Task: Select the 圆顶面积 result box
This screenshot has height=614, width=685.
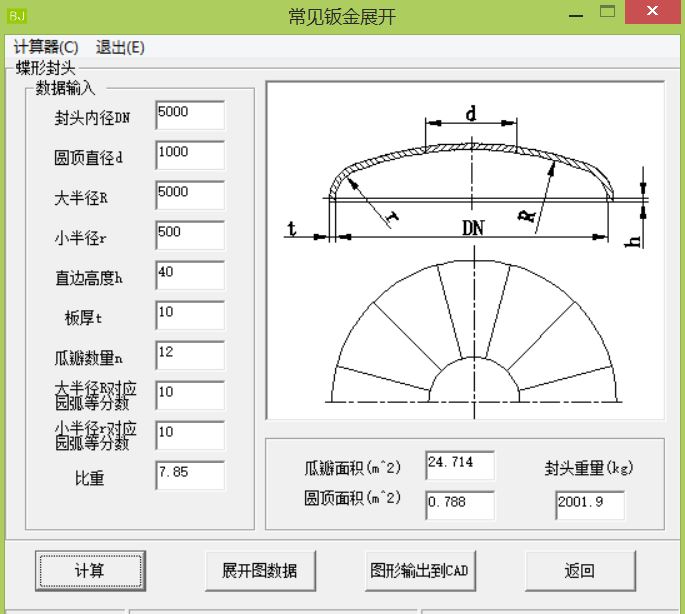Action: point(459,505)
